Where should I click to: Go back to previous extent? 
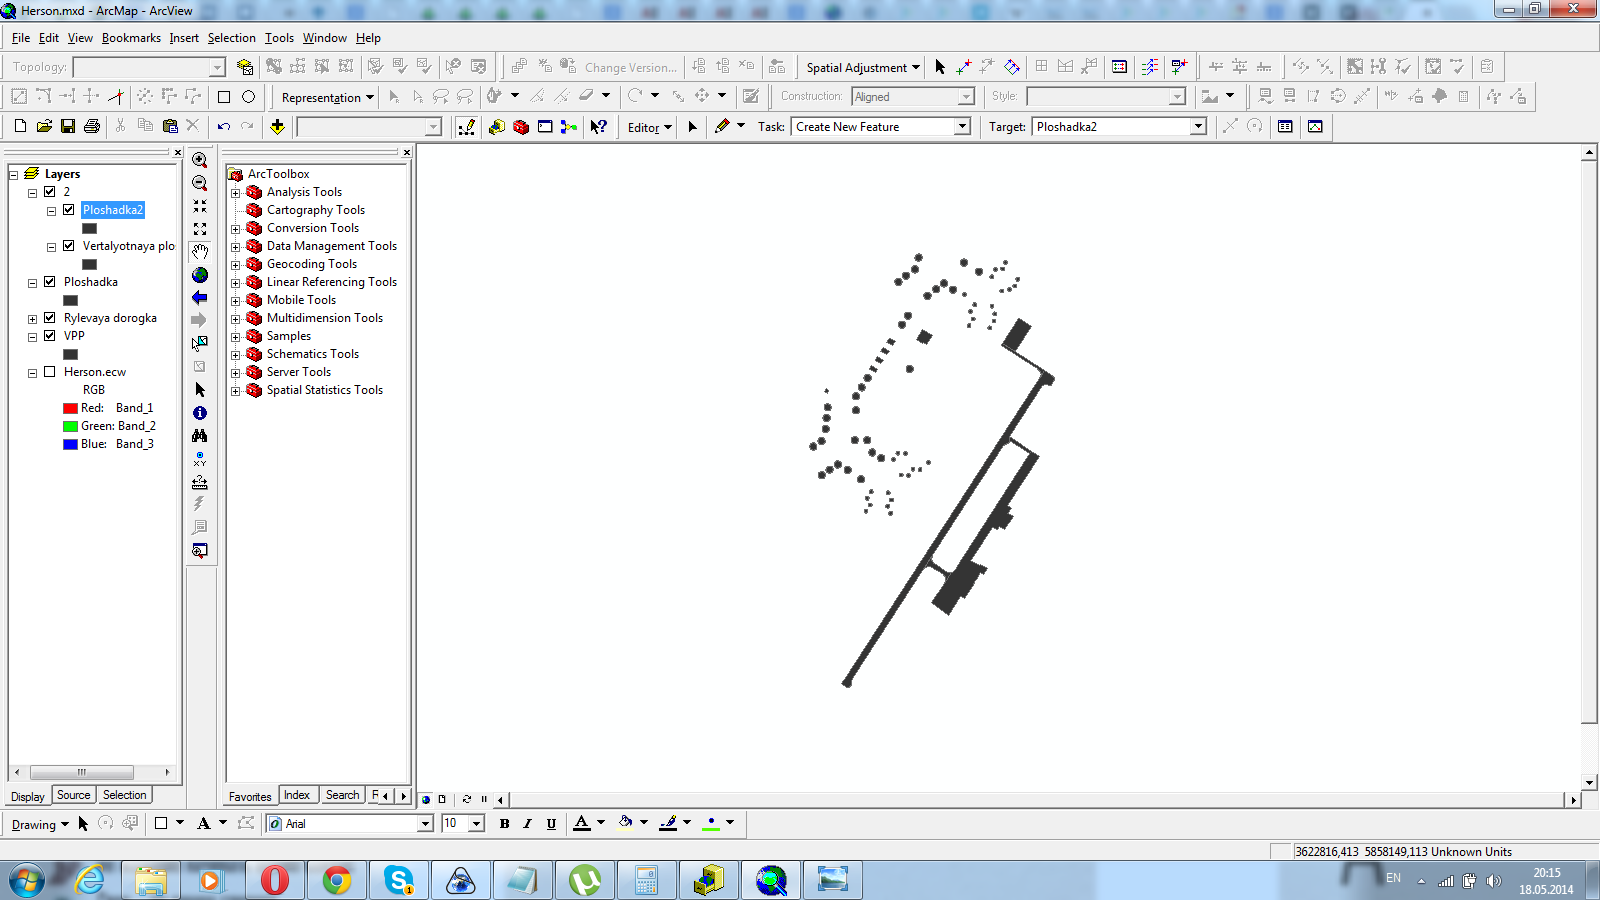tap(200, 298)
